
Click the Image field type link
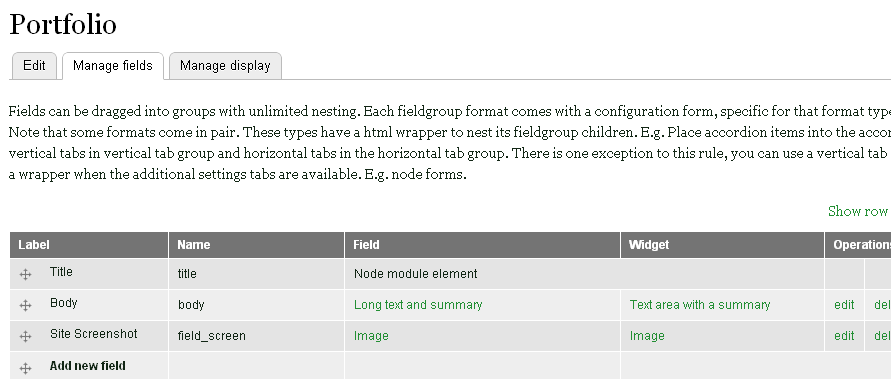[x=371, y=336]
